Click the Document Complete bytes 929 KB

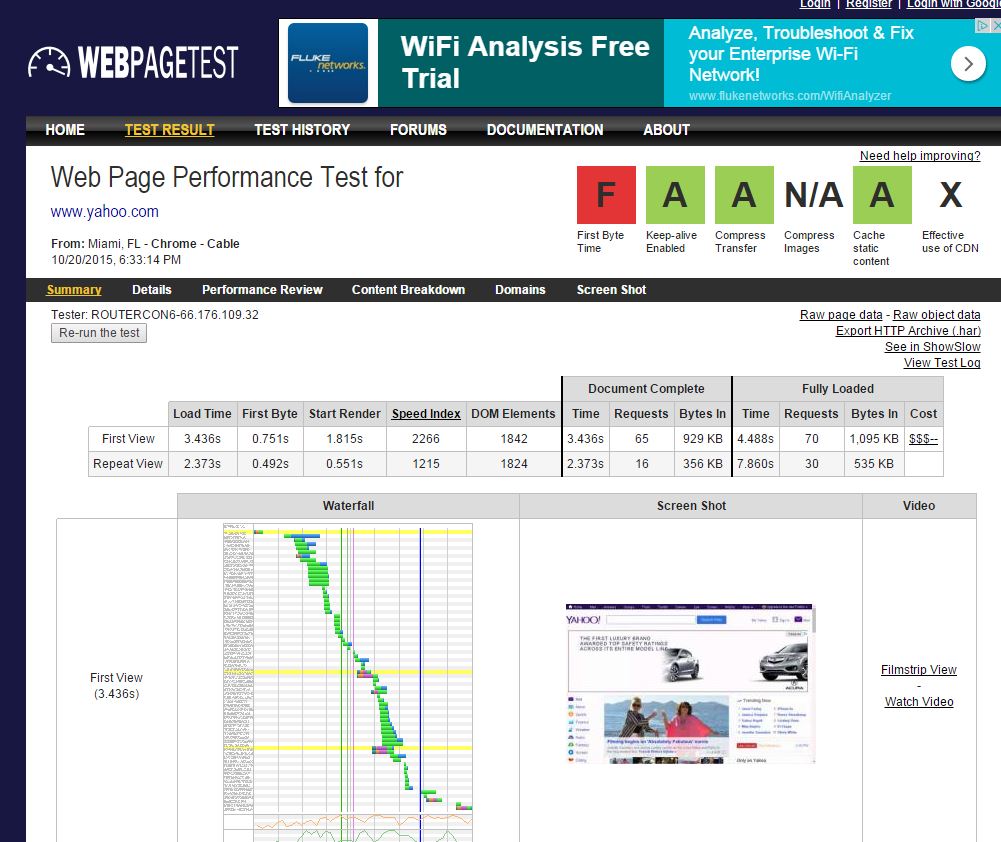pyautogui.click(x=702, y=439)
